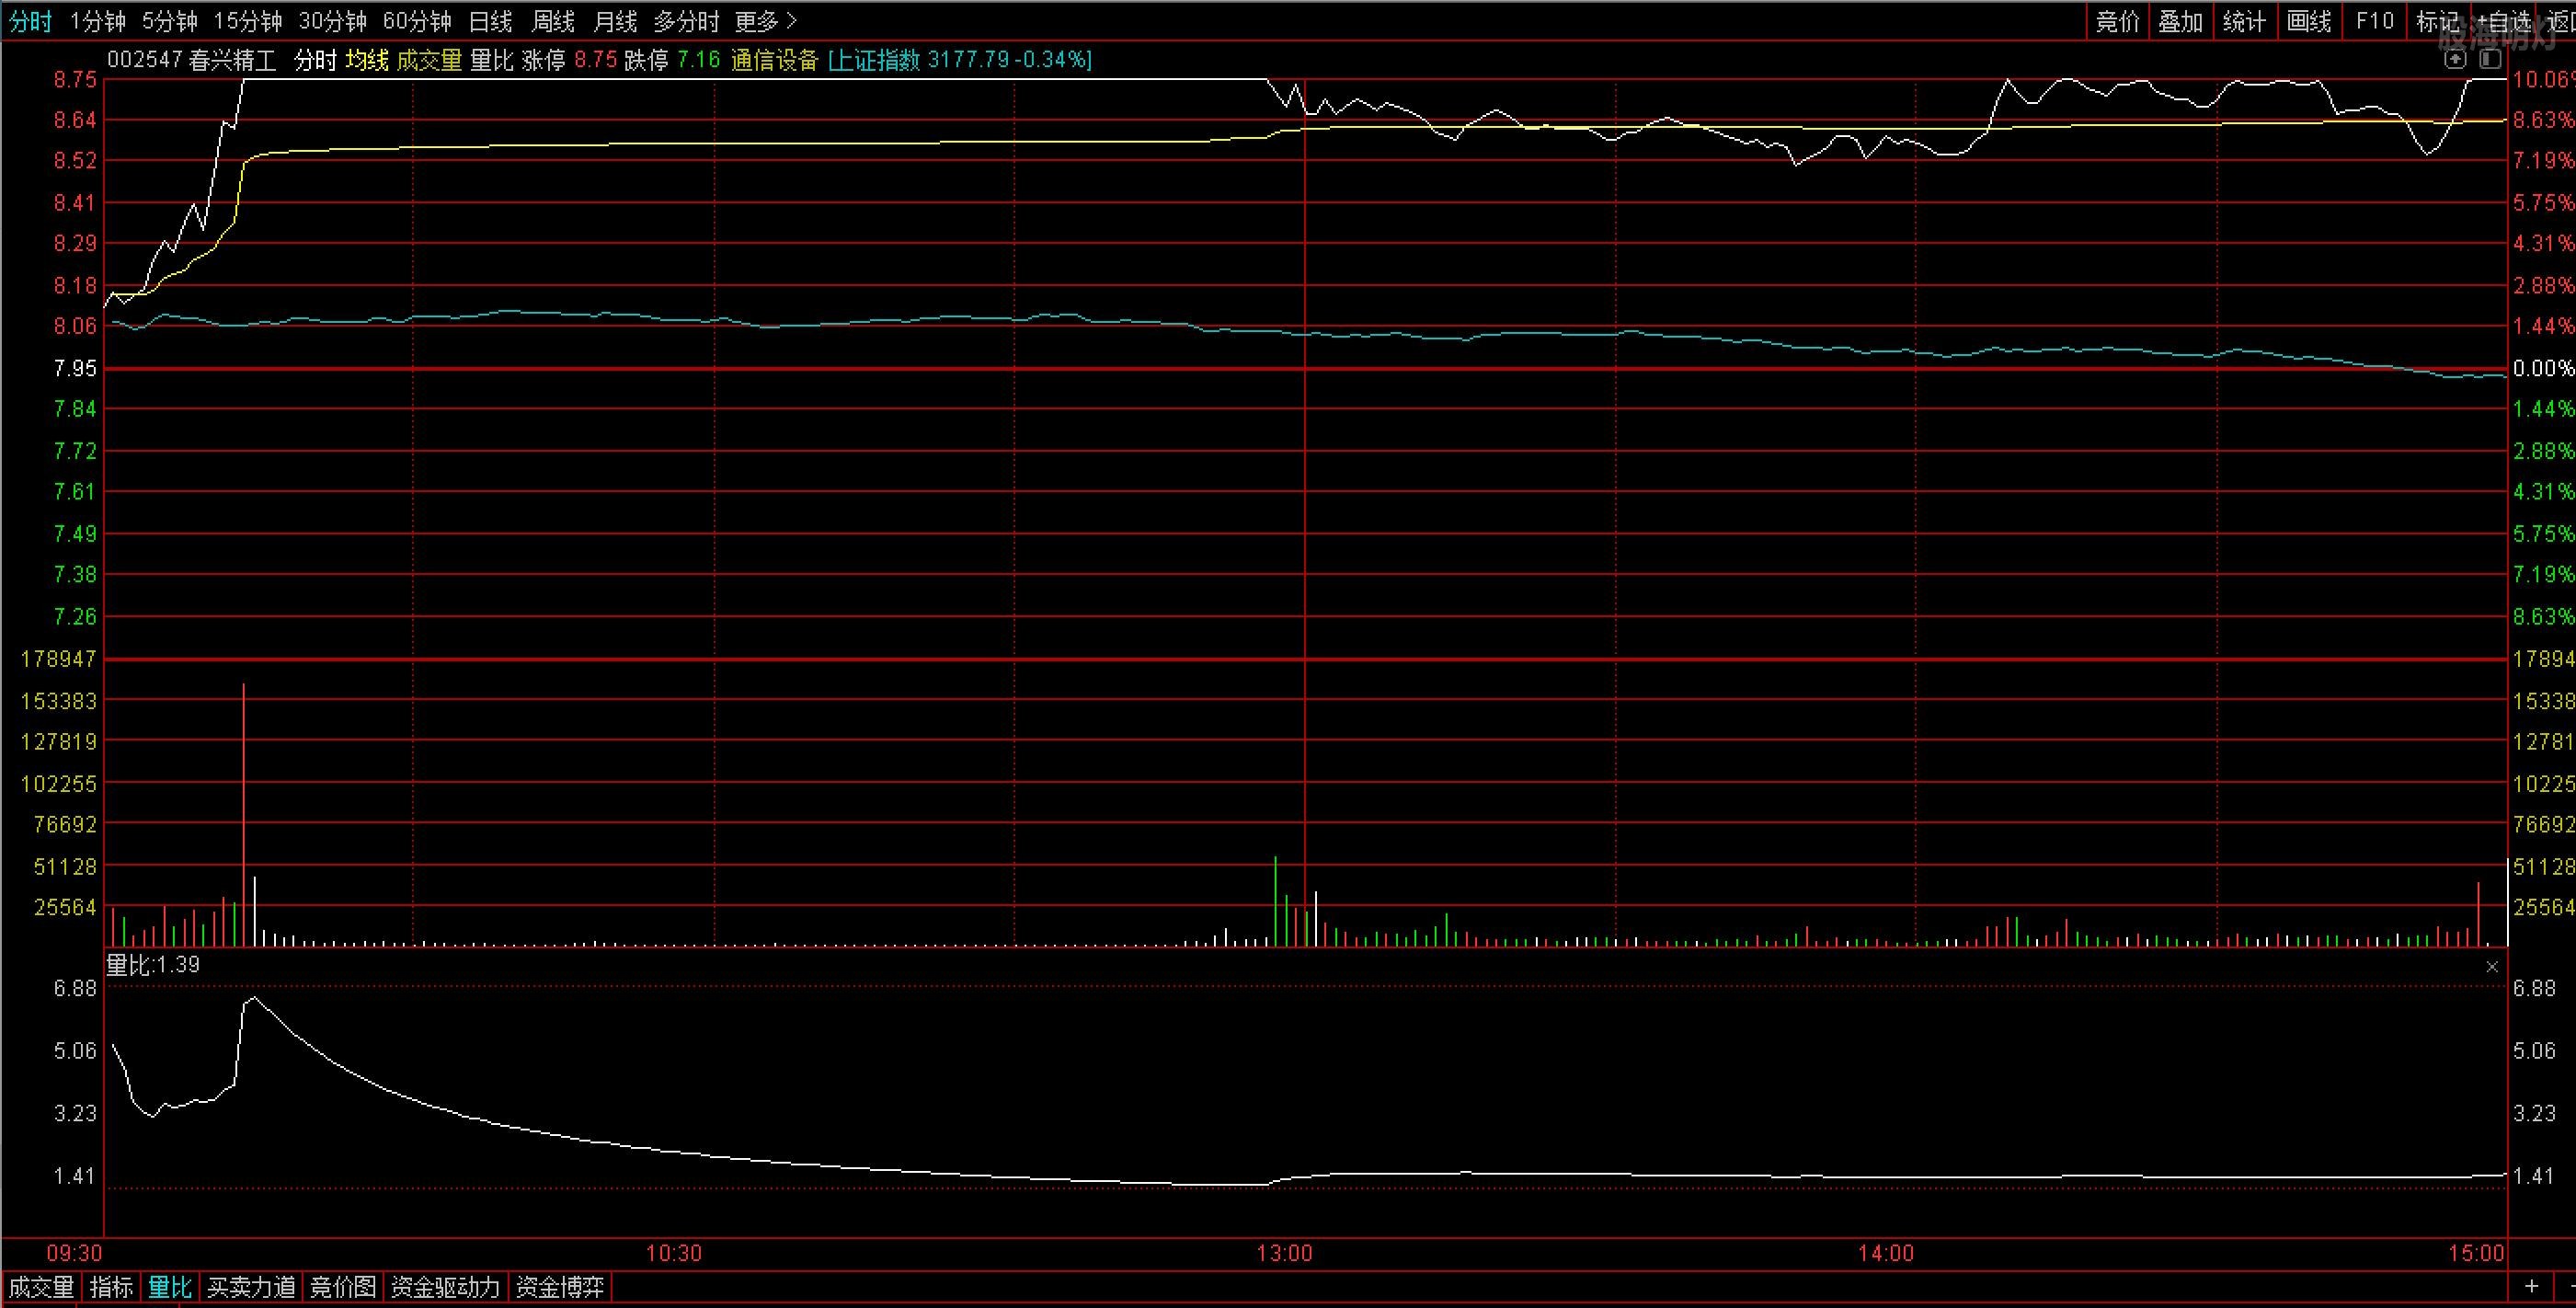Click the 13:00 time axis label

pyautogui.click(x=1284, y=1253)
